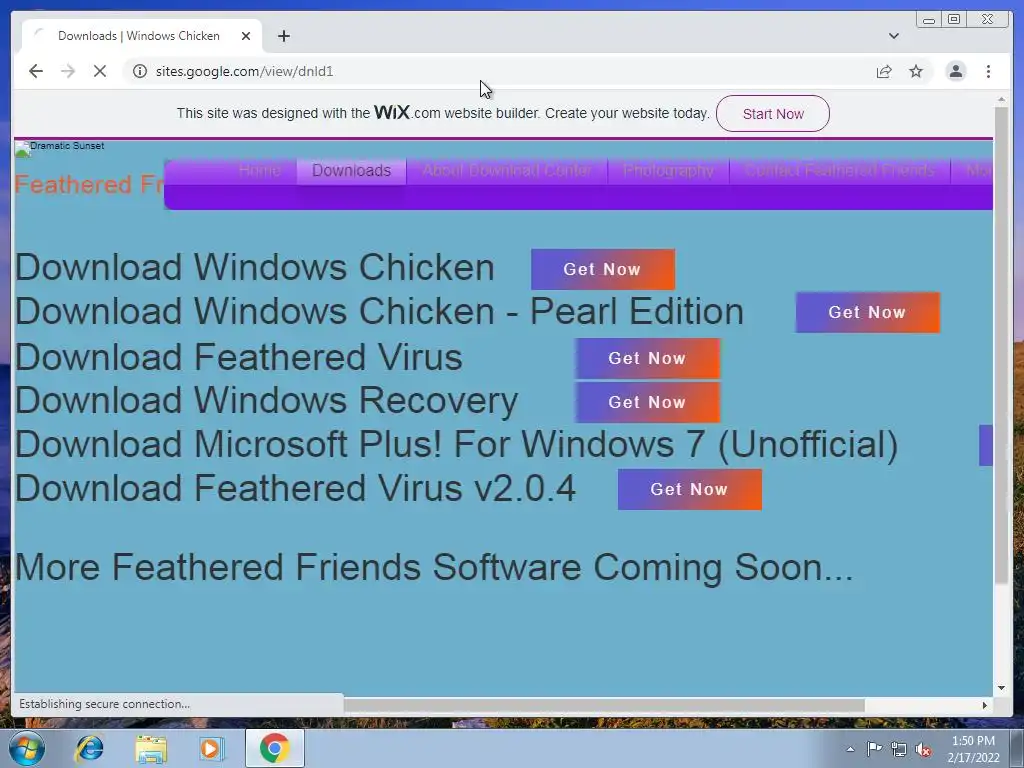Open the Windows Start menu
The image size is (1024, 768).
26,748
